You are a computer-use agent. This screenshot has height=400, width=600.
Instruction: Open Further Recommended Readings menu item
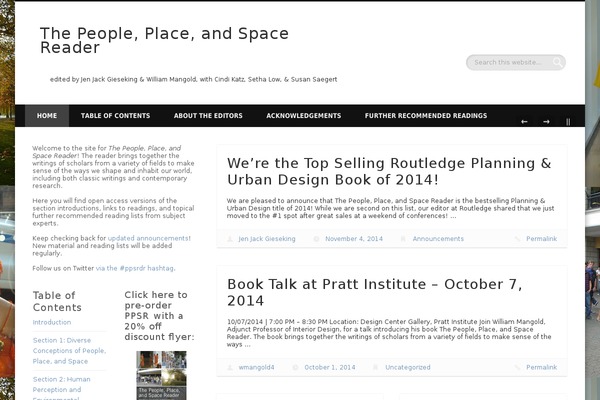[426, 116]
